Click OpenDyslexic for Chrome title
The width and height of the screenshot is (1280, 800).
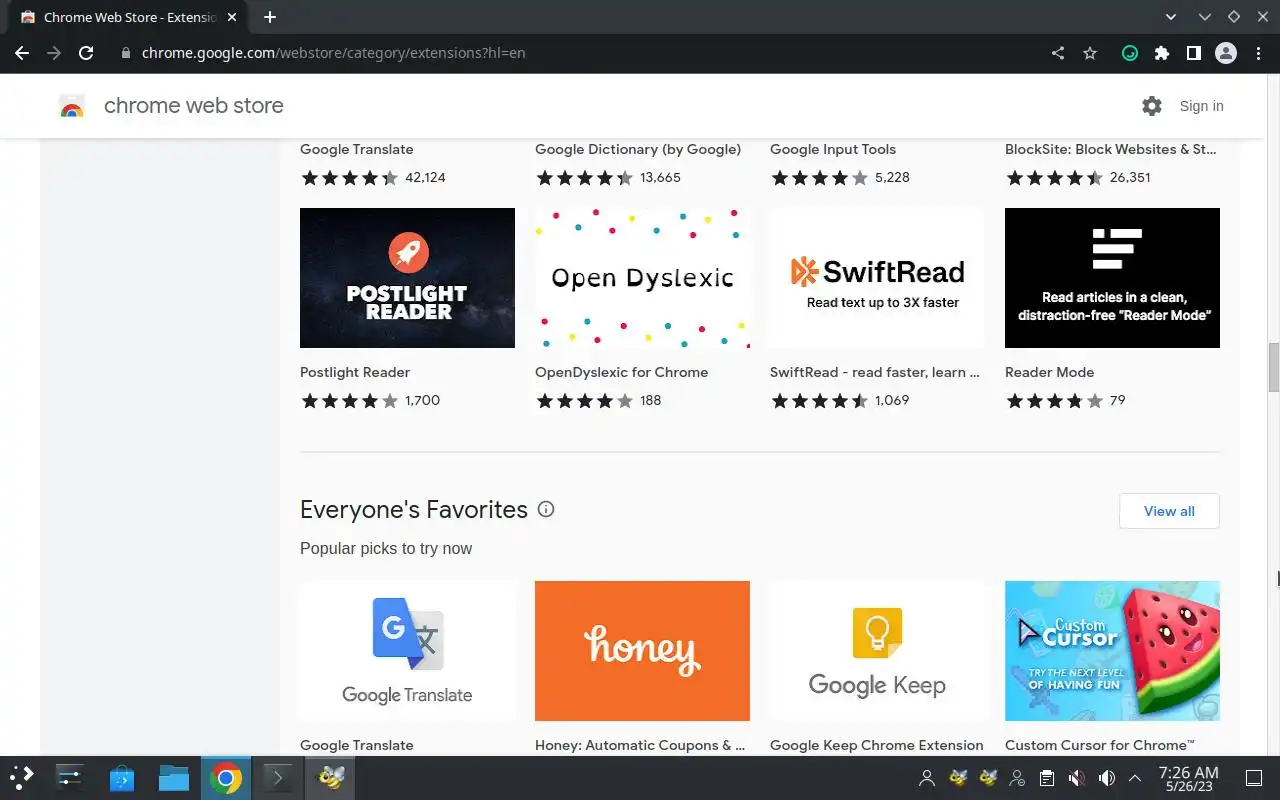click(621, 372)
